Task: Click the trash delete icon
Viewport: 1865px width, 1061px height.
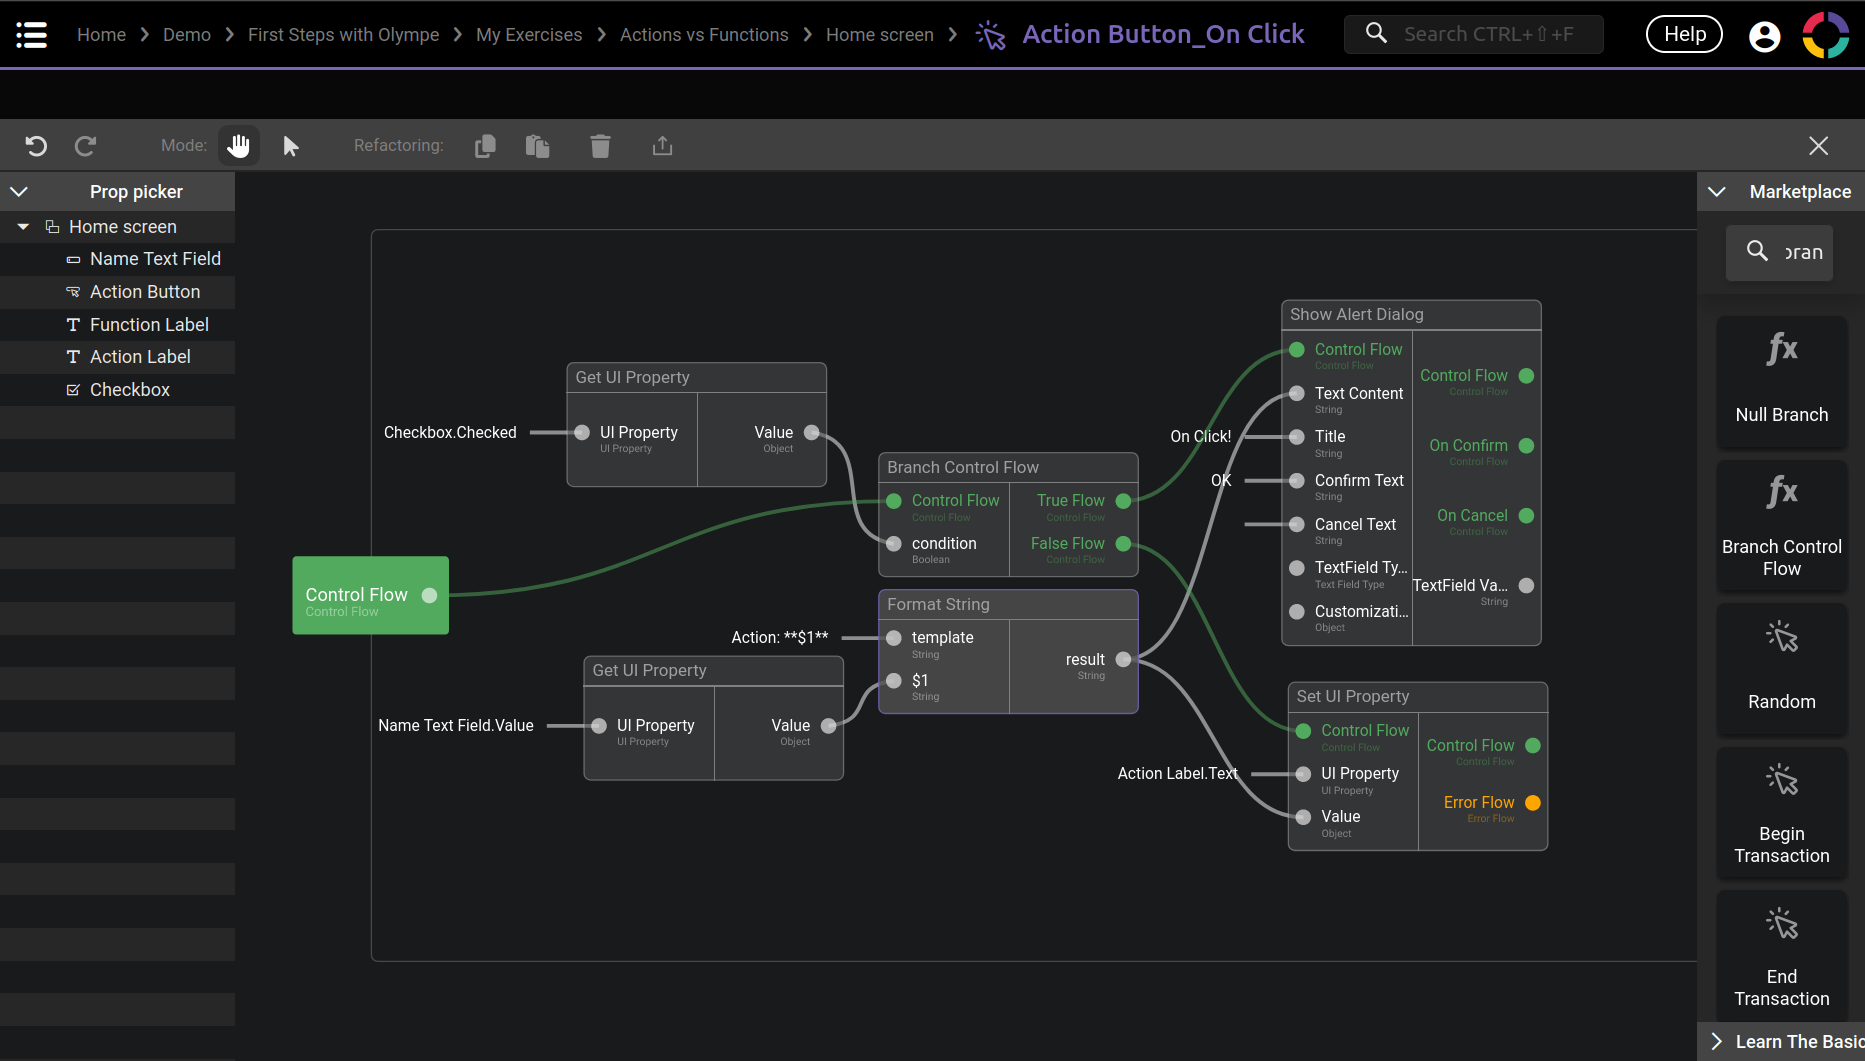Action: (600, 146)
